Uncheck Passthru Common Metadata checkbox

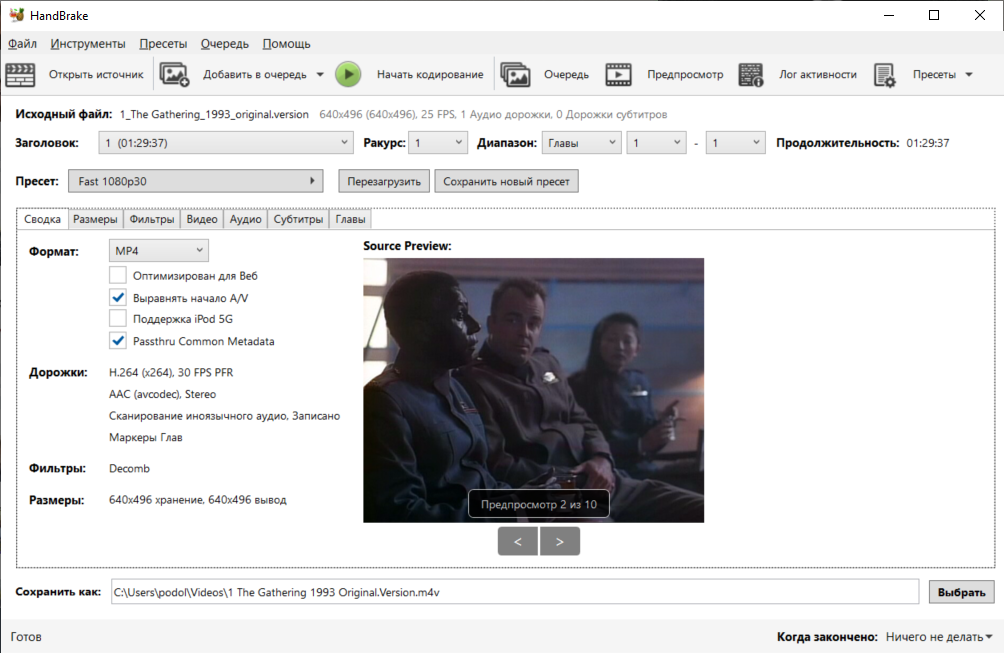[118, 341]
